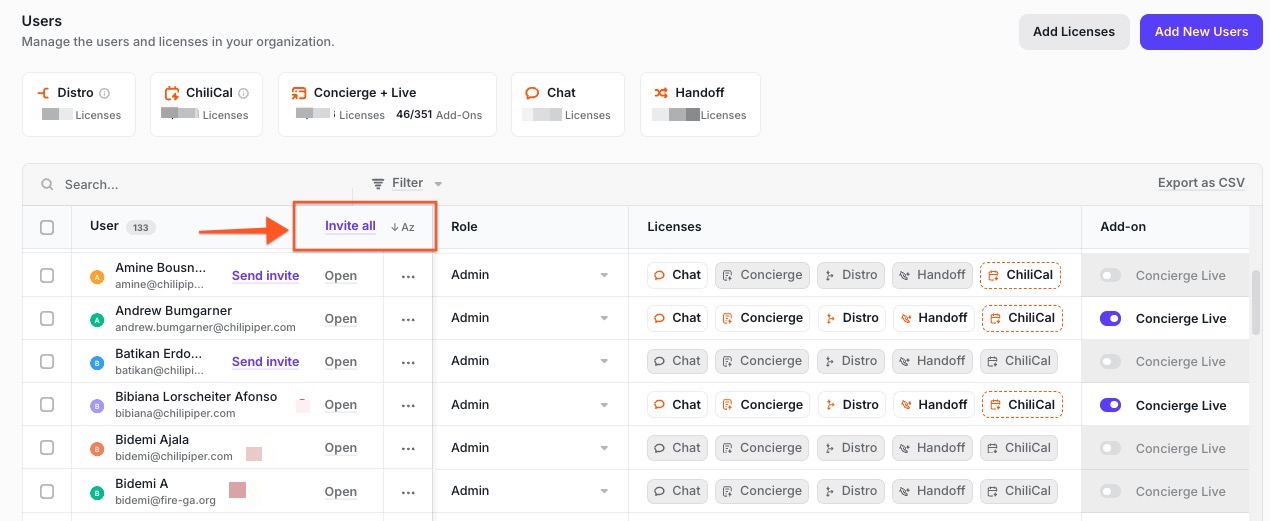Screen dimensions: 1270x521
Task: Toggle Distro license for Andrew Bumgarner
Action: tap(851, 318)
